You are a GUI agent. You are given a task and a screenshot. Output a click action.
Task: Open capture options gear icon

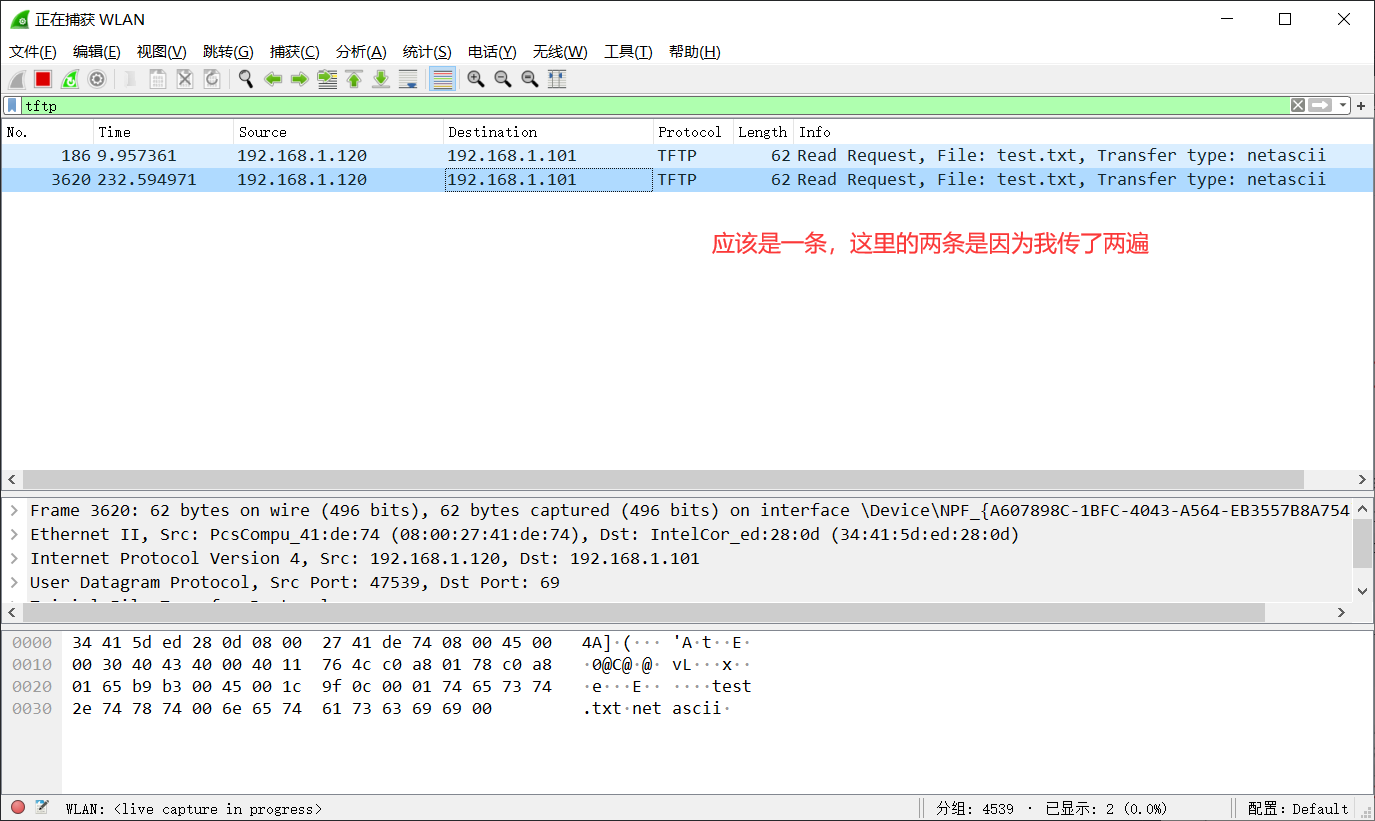(97, 79)
